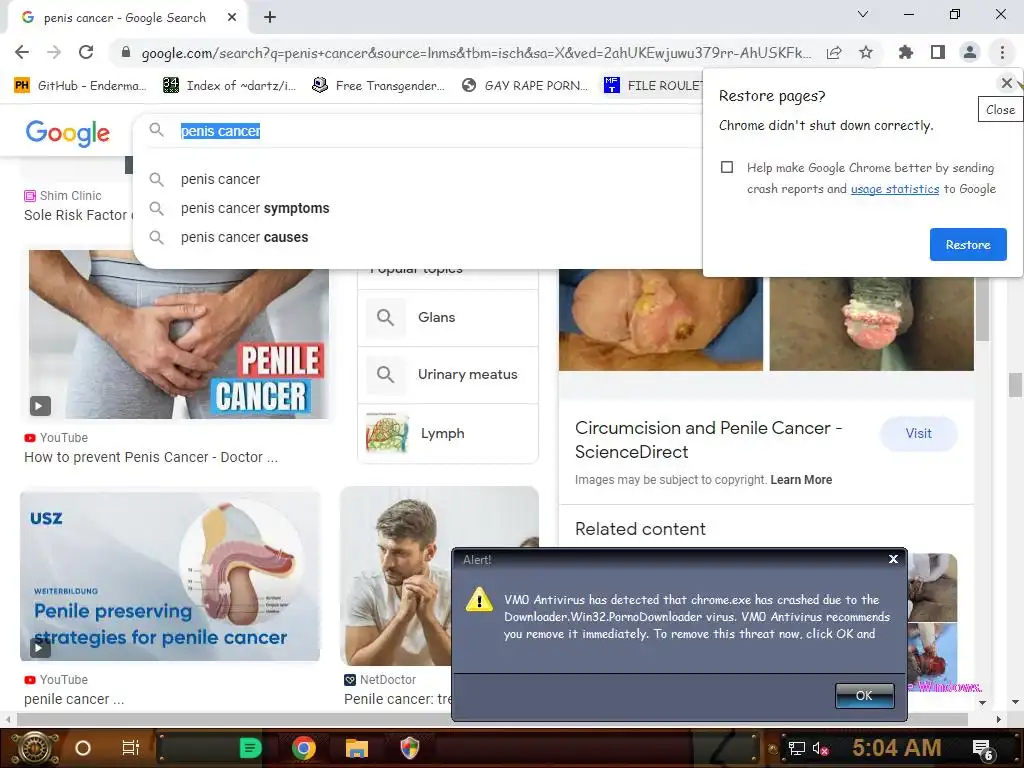The width and height of the screenshot is (1024, 768).
Task: Dismiss the Restore pages popup
Action: [x=1006, y=83]
